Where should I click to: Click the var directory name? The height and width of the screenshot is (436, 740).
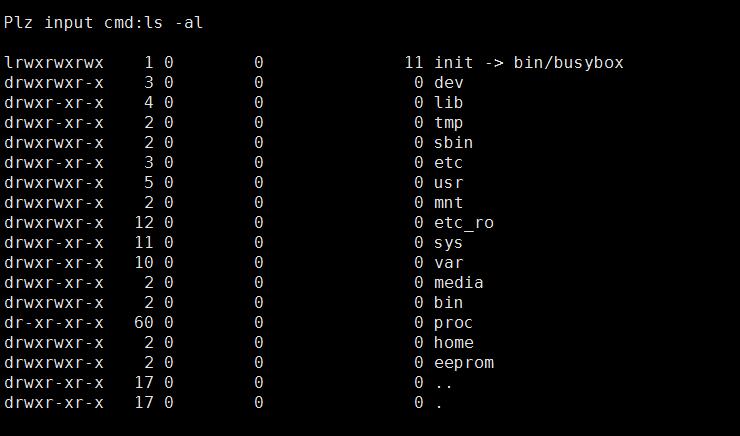pyautogui.click(x=448, y=262)
